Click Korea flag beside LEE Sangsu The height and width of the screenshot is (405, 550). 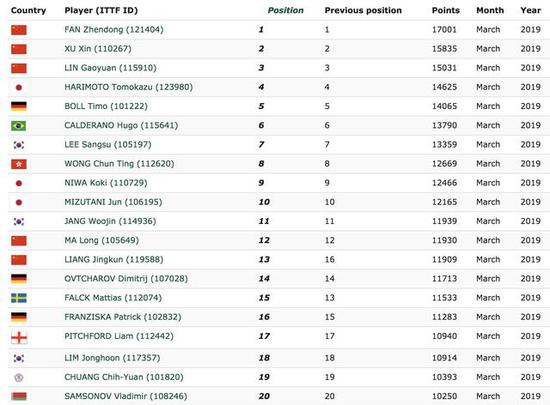pyautogui.click(x=19, y=145)
